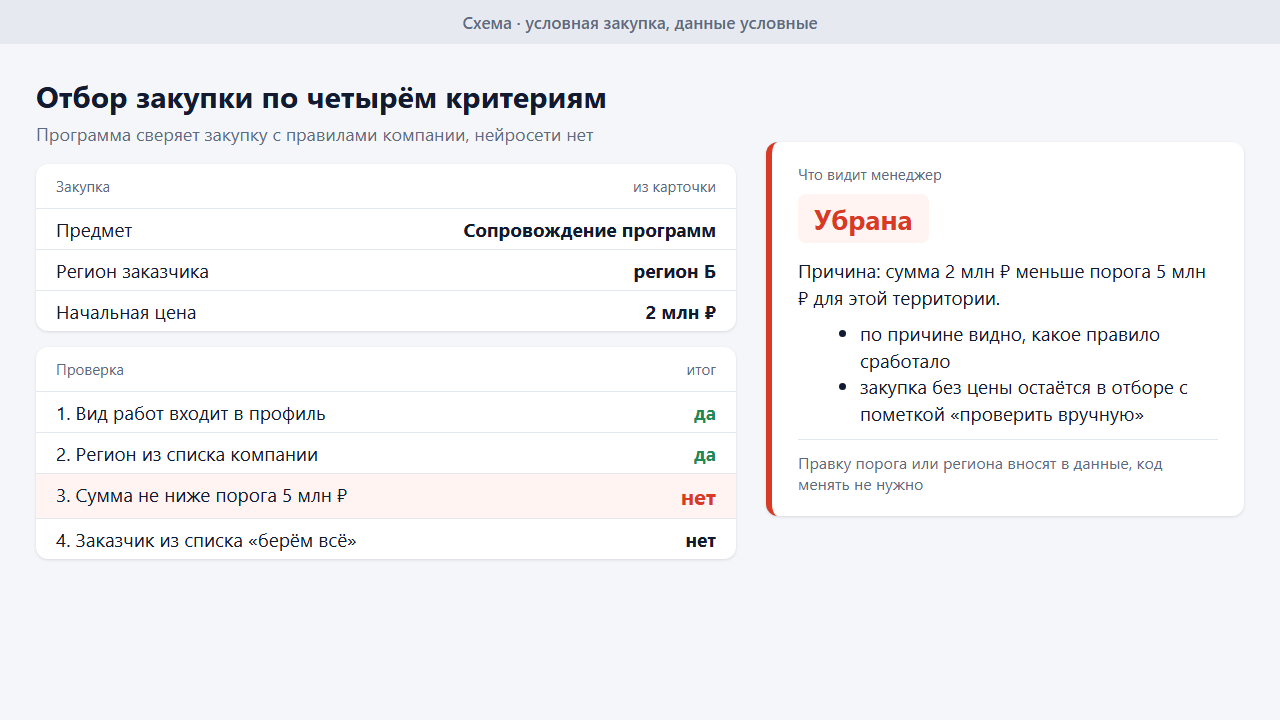This screenshot has width=1280, height=720.
Task: Select the «2 млн ₽» value in «Начальная цена» row
Action: (681, 313)
